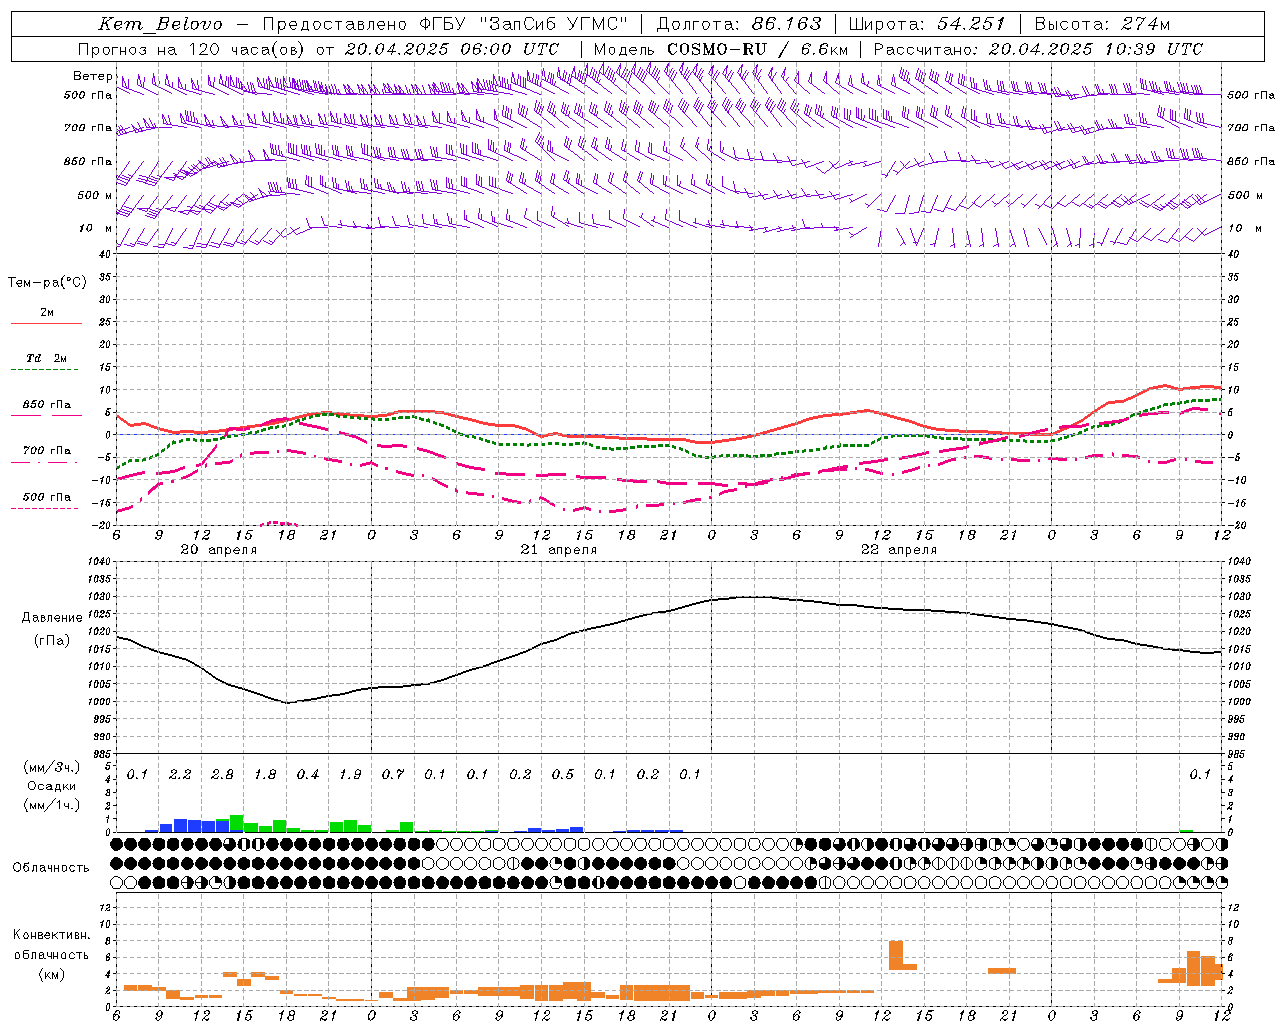Click the date label "20 апреля"
Viewport: 1280px width, 1024px height.
pos(218,550)
